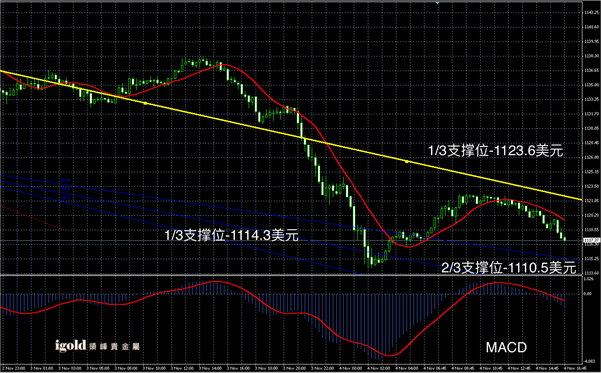Select the yellow trendline anchor near 1126 level

(x=407, y=162)
